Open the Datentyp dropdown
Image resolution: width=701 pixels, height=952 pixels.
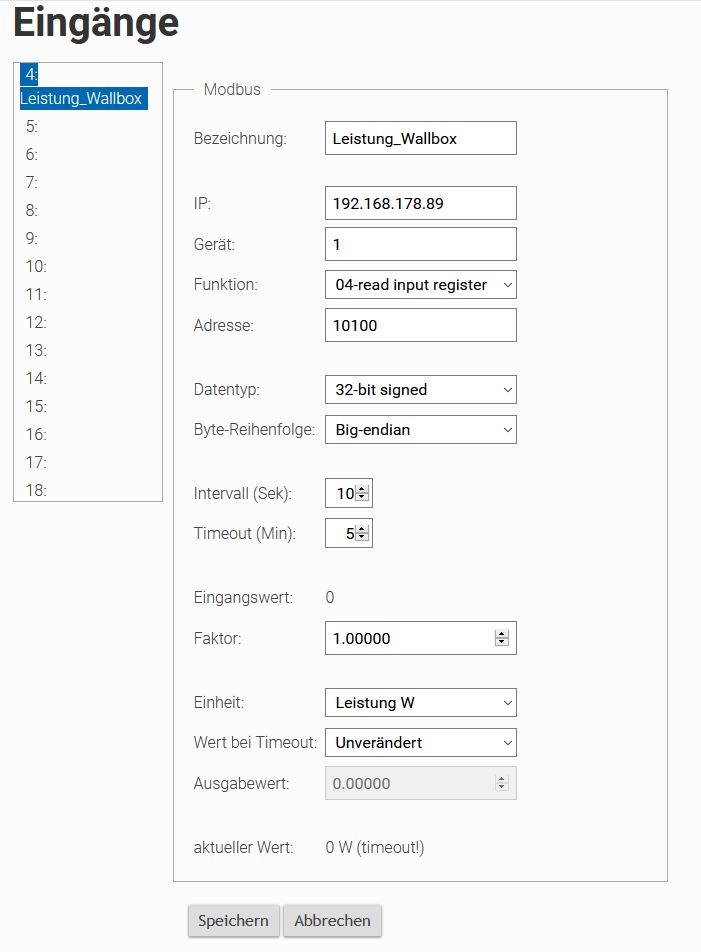pos(420,390)
